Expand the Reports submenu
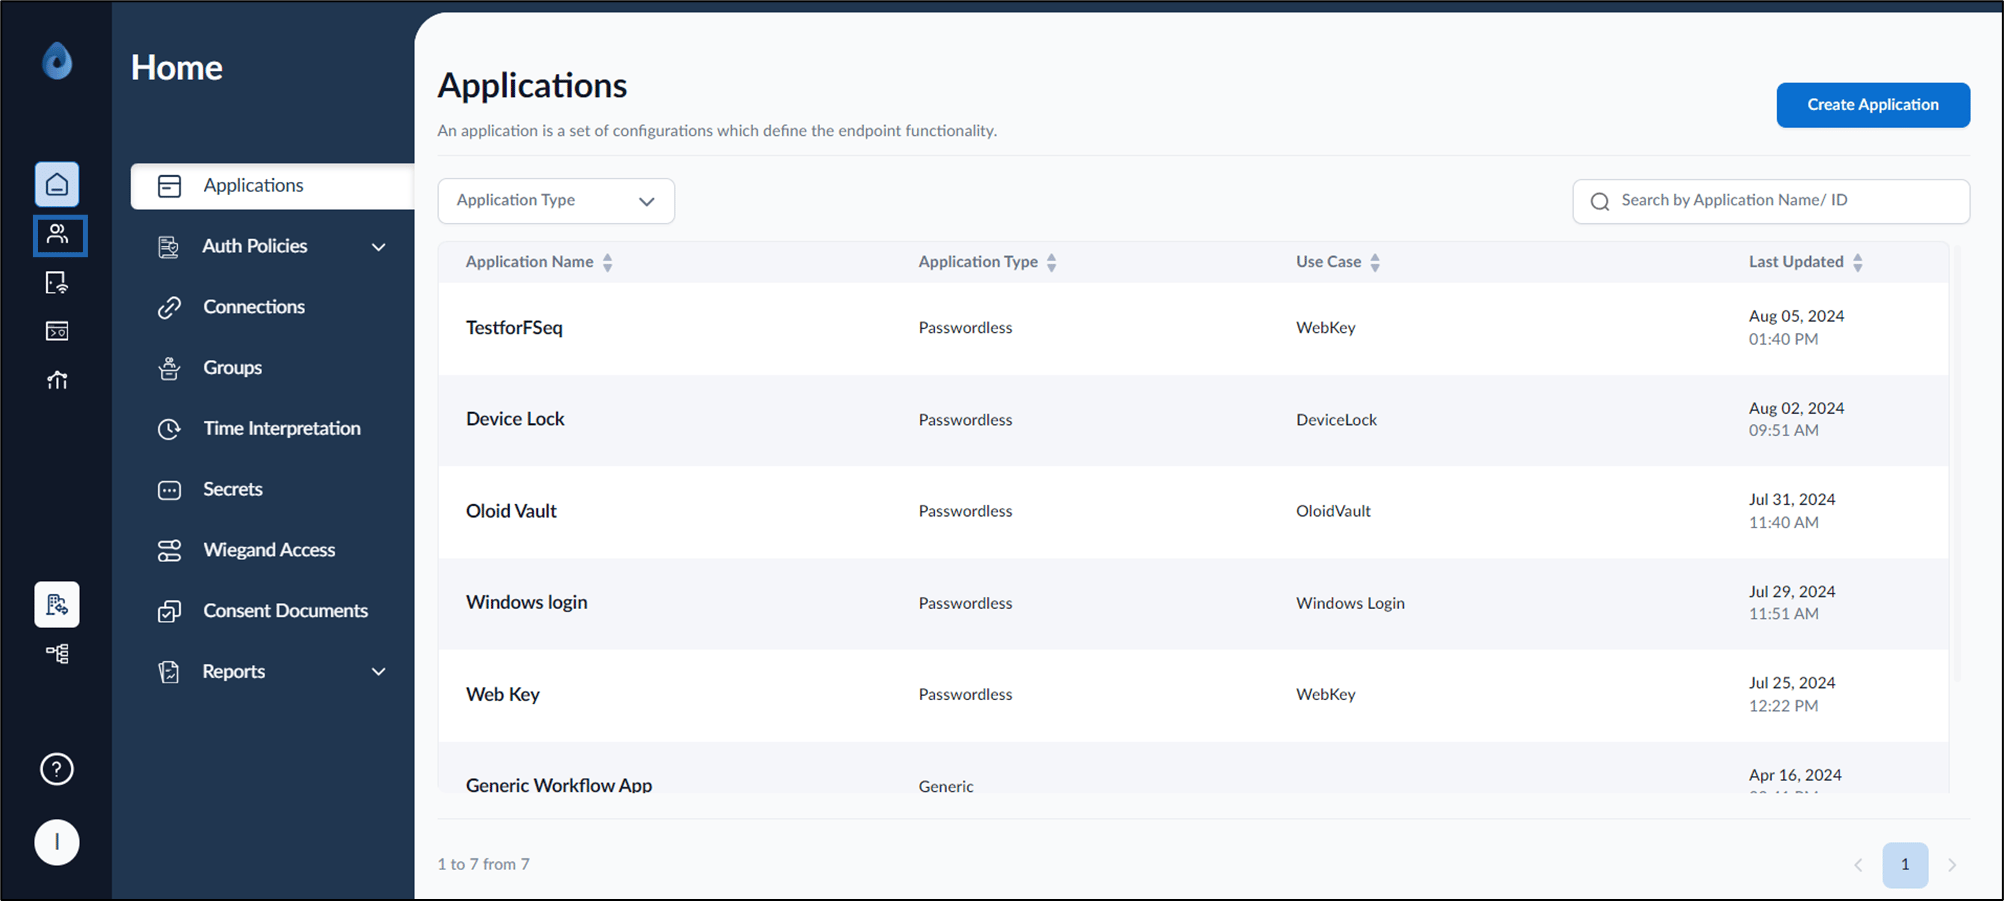2004x901 pixels. click(378, 672)
